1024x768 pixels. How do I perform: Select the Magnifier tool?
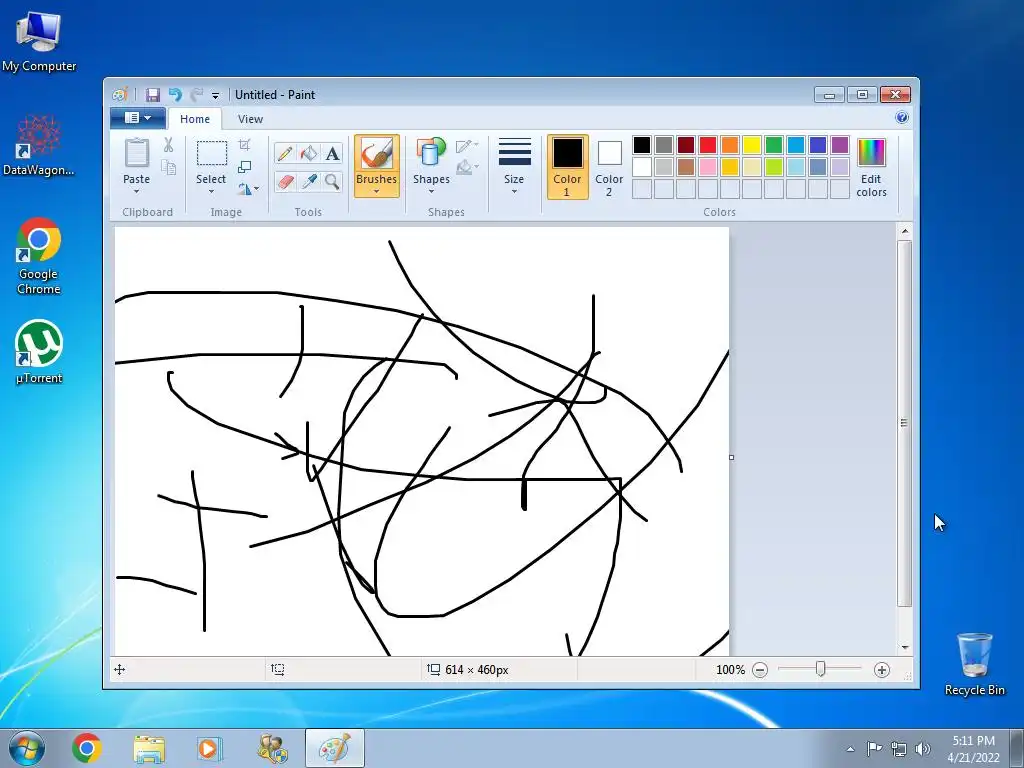(332, 181)
